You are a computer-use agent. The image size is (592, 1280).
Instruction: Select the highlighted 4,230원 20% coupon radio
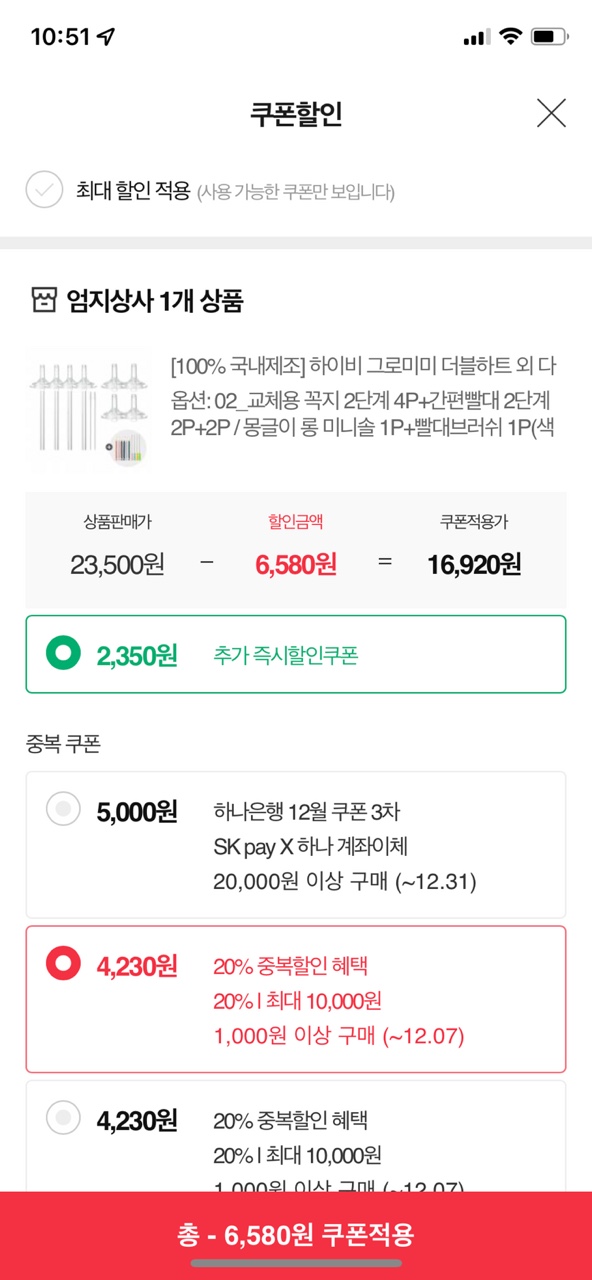[x=63, y=964]
